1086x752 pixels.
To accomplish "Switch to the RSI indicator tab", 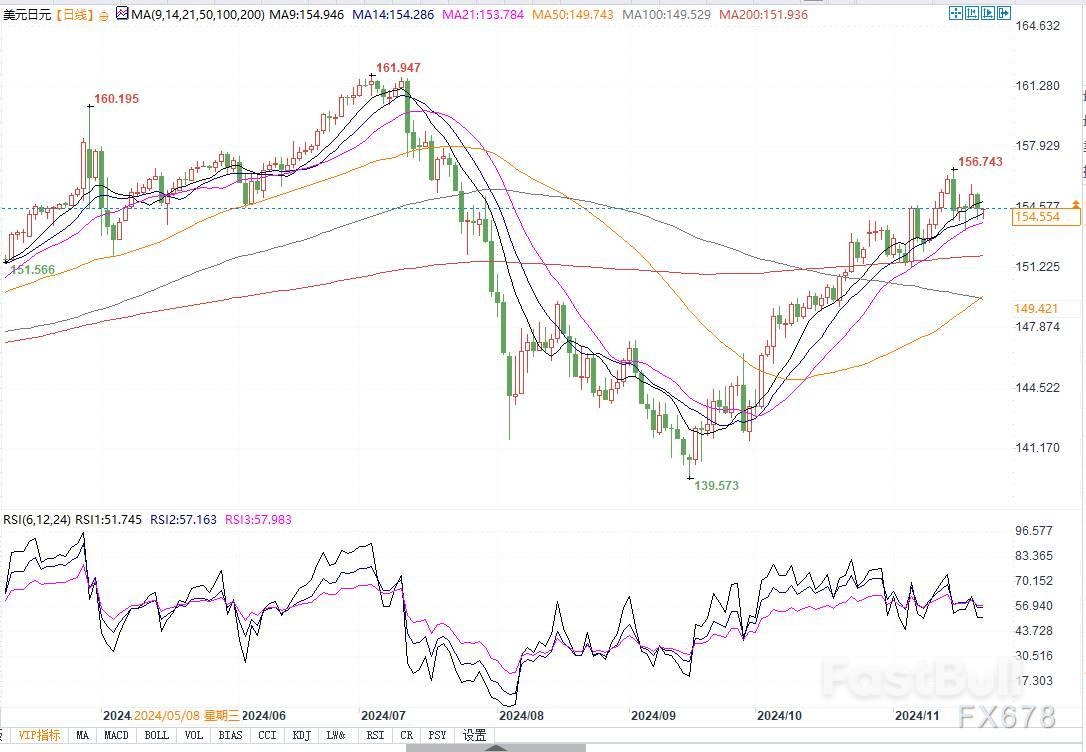I will [x=375, y=735].
